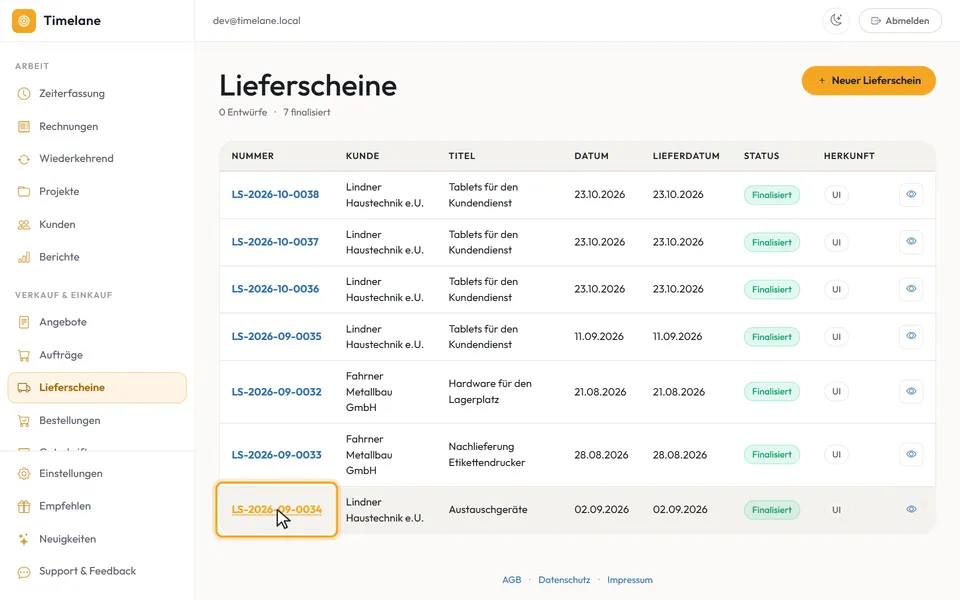Image resolution: width=960 pixels, height=600 pixels.
Task: Click title 'Hardware für den Lagerplatz'
Action: point(490,391)
